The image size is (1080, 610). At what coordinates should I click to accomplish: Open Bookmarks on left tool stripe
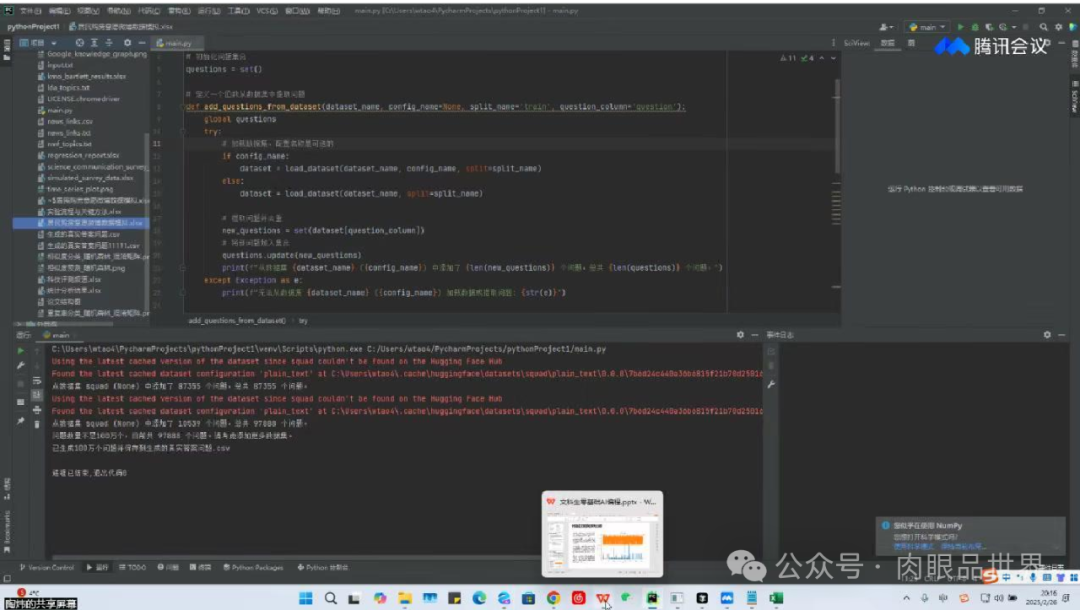(7, 532)
